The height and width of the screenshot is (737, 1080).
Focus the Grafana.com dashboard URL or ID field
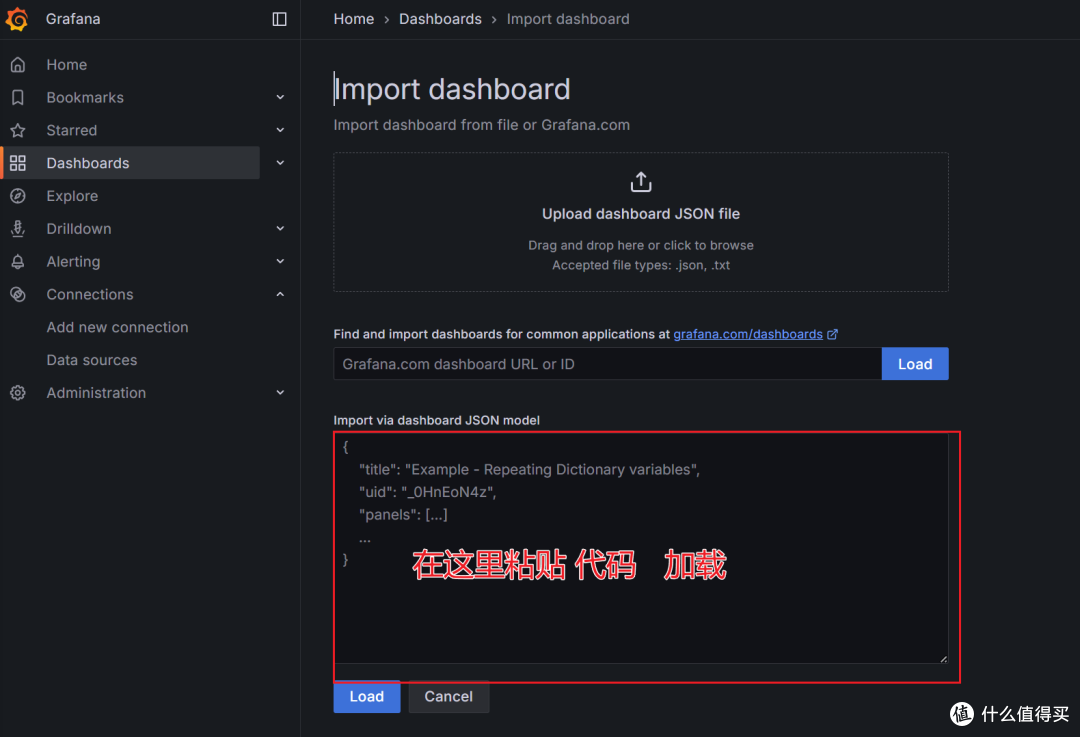coord(607,364)
